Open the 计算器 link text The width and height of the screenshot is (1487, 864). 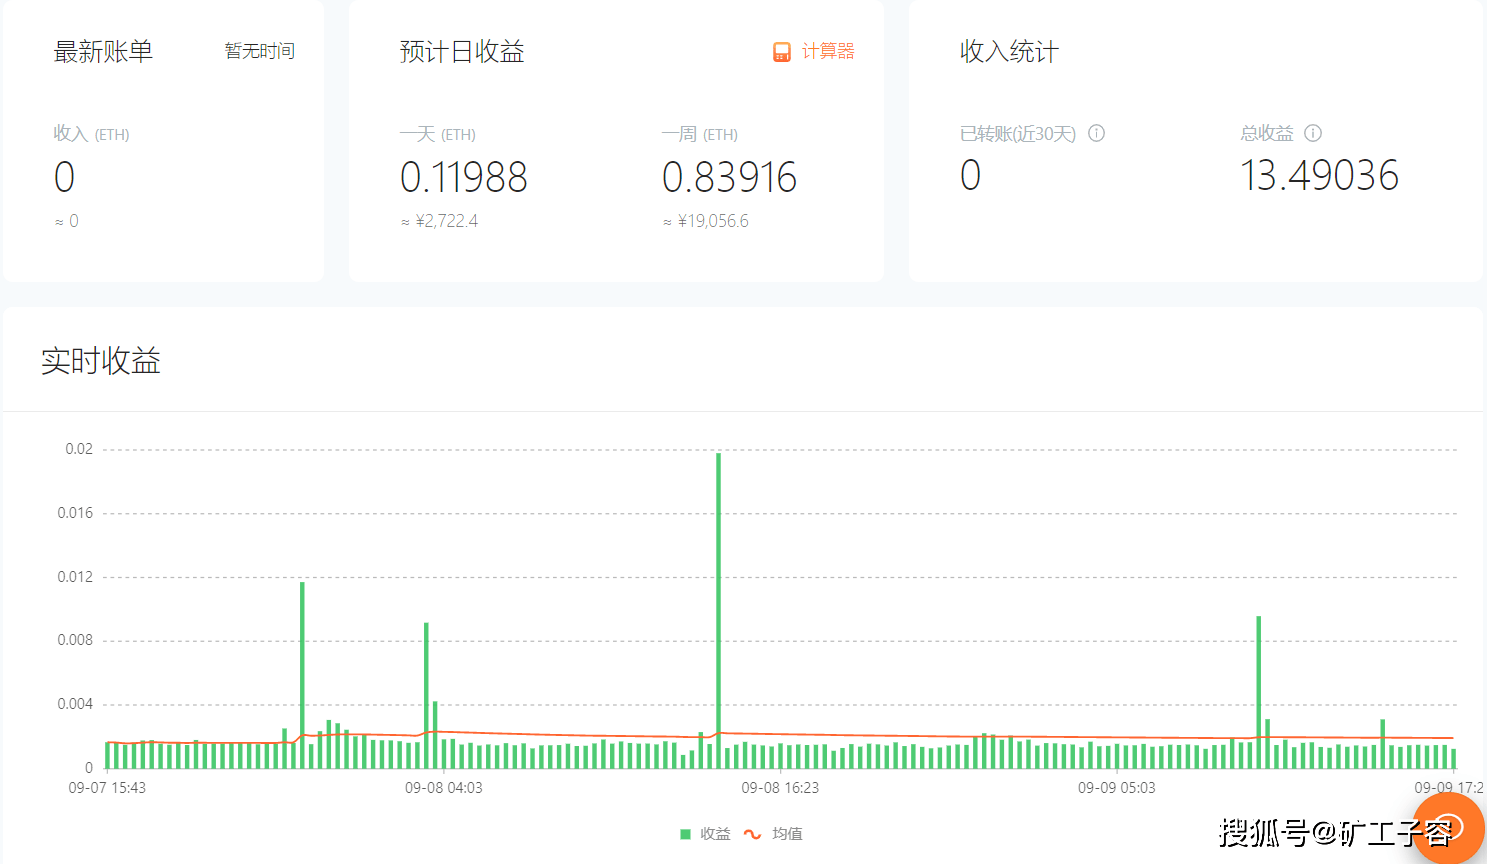click(828, 51)
